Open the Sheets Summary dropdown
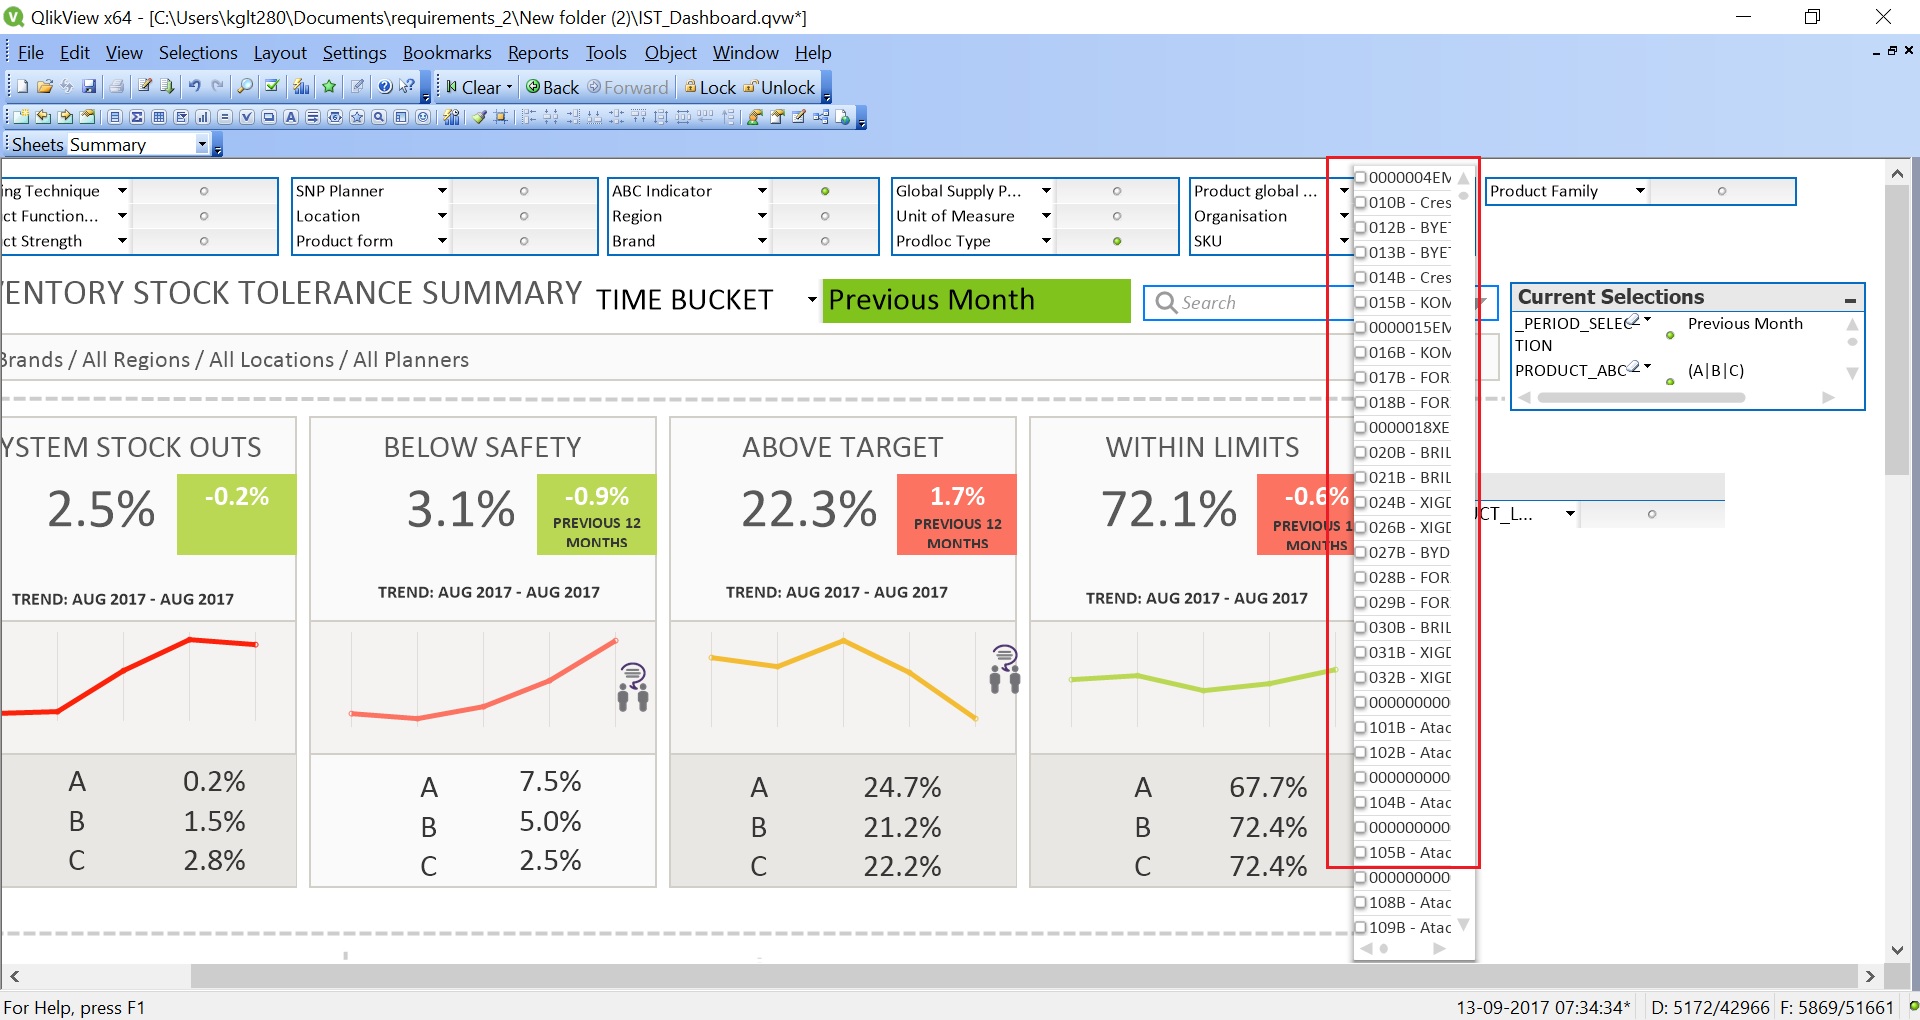1920x1020 pixels. point(202,144)
